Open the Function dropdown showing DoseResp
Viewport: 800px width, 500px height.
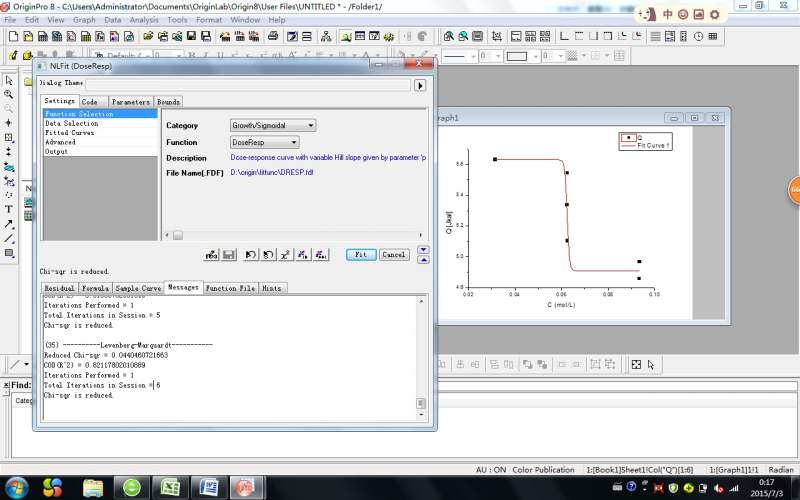(264, 142)
